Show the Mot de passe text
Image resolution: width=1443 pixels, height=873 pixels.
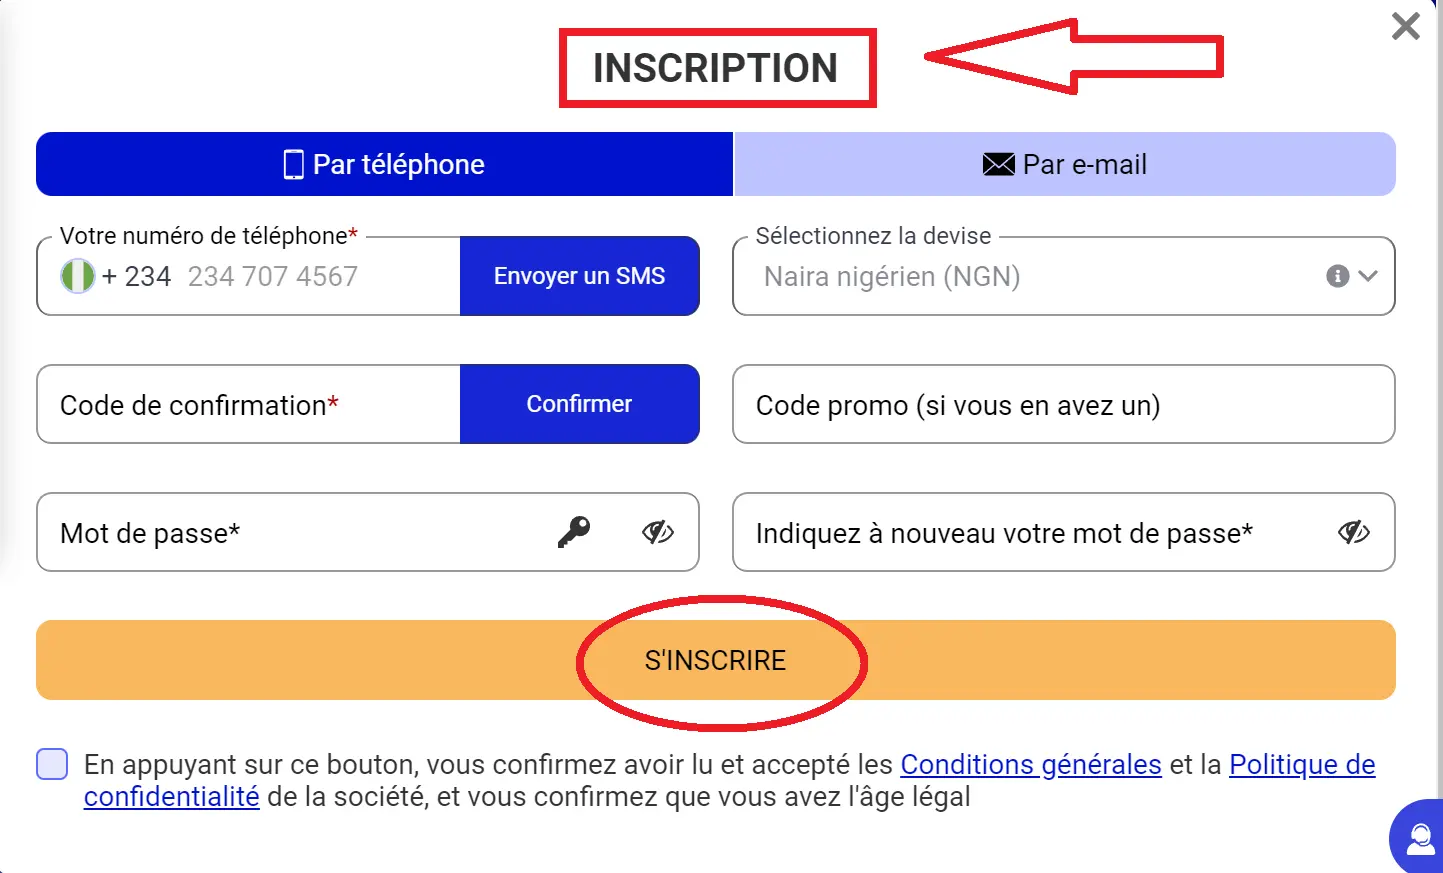[657, 532]
